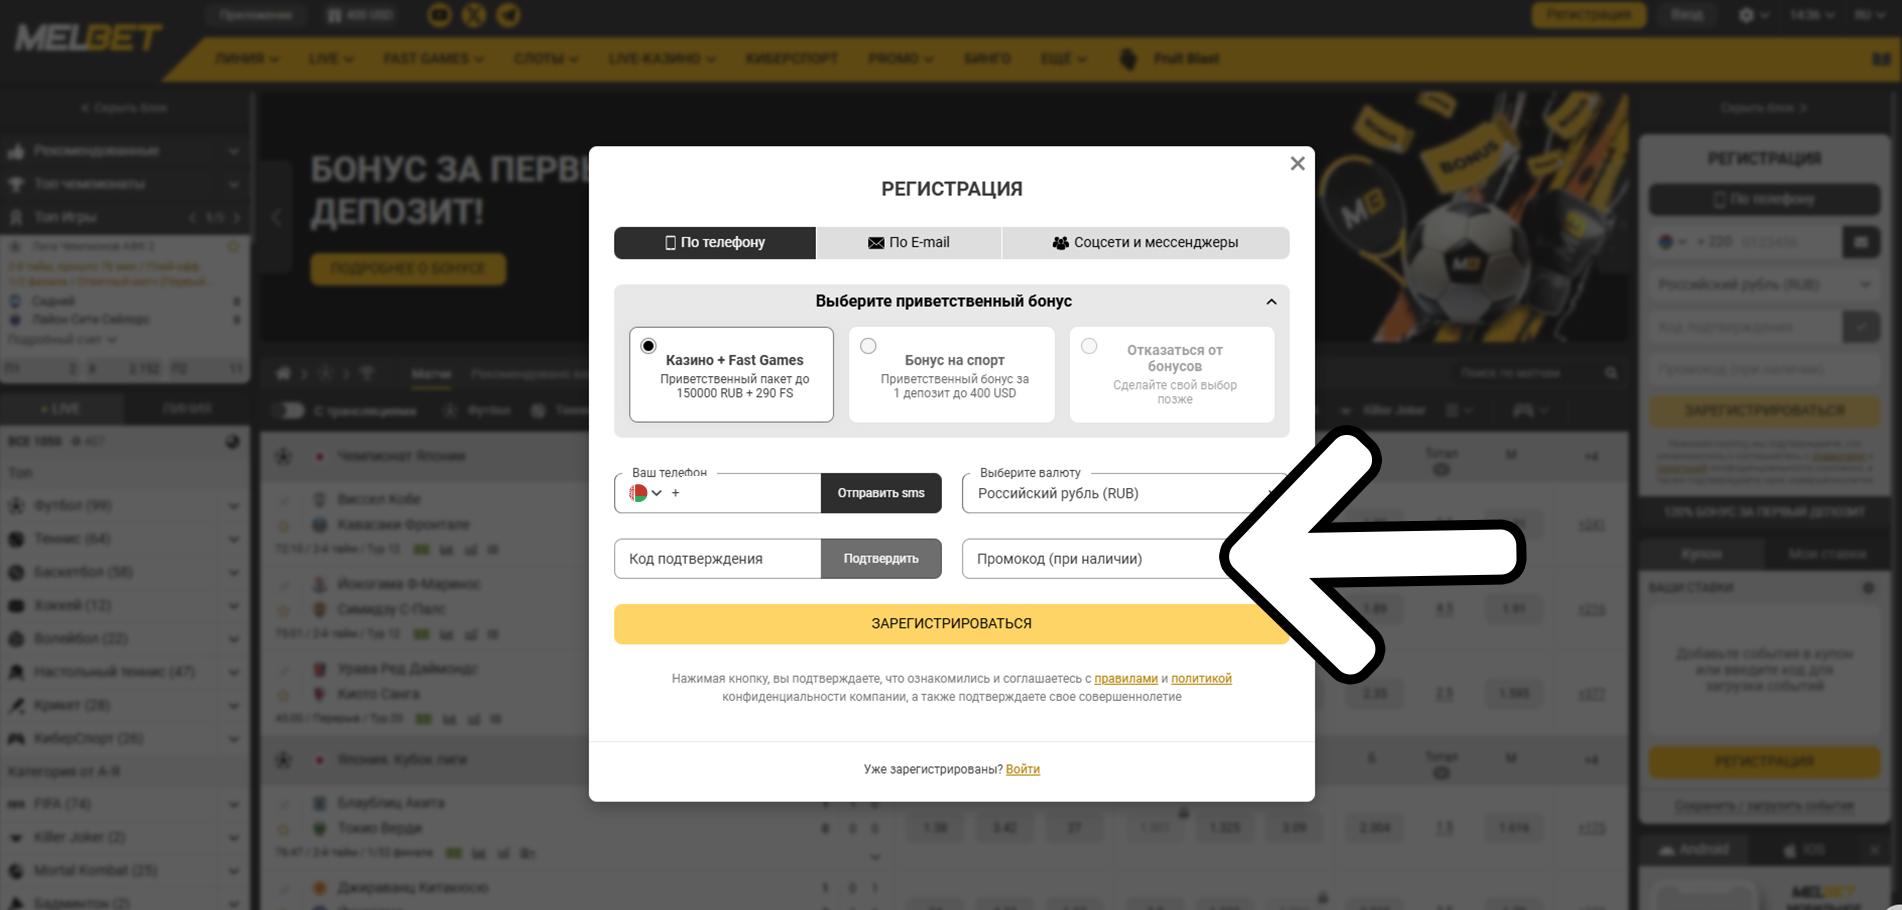
Task: Select Отказаться от бонусов radio button
Action: [1089, 346]
